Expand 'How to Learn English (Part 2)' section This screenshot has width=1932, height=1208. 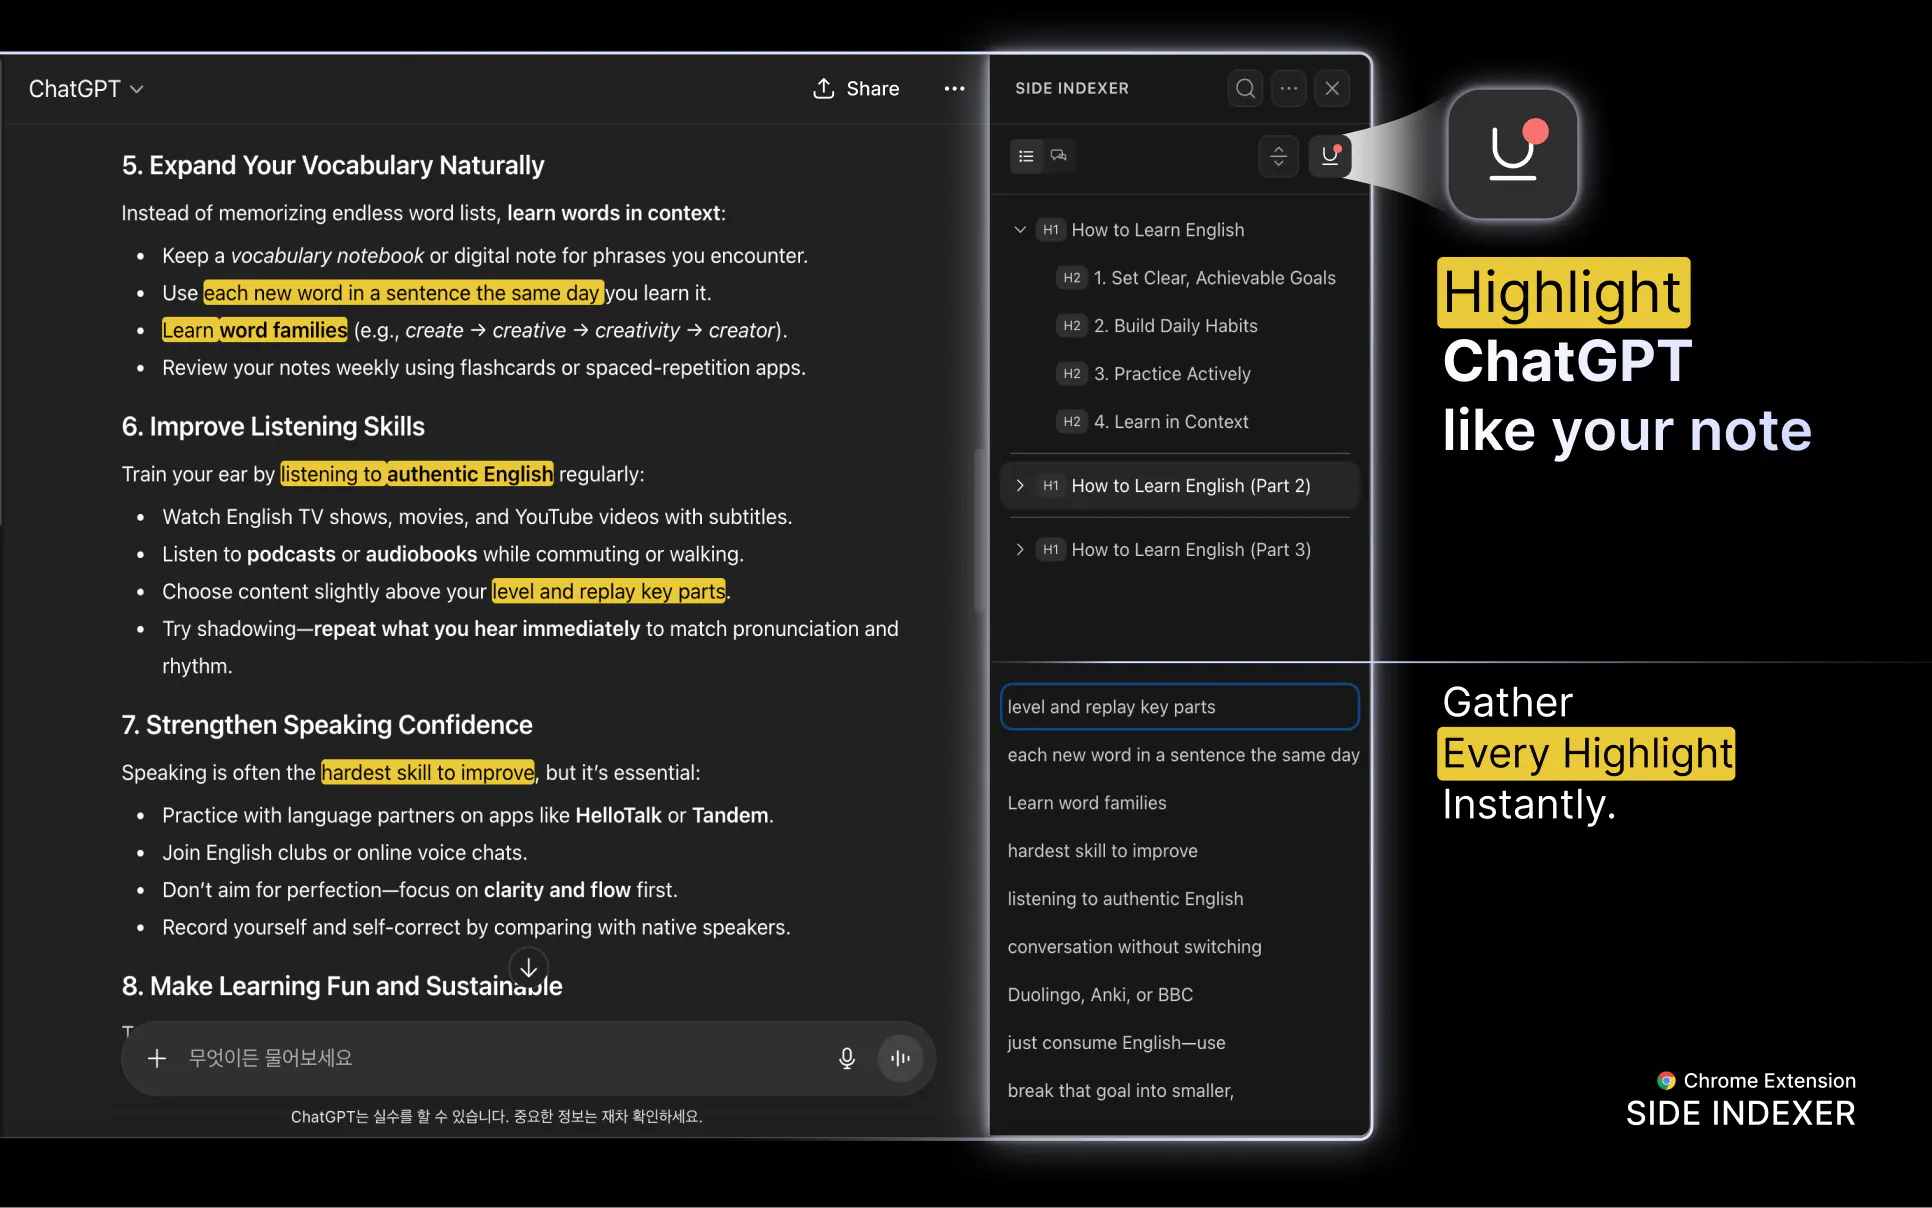(x=1020, y=486)
